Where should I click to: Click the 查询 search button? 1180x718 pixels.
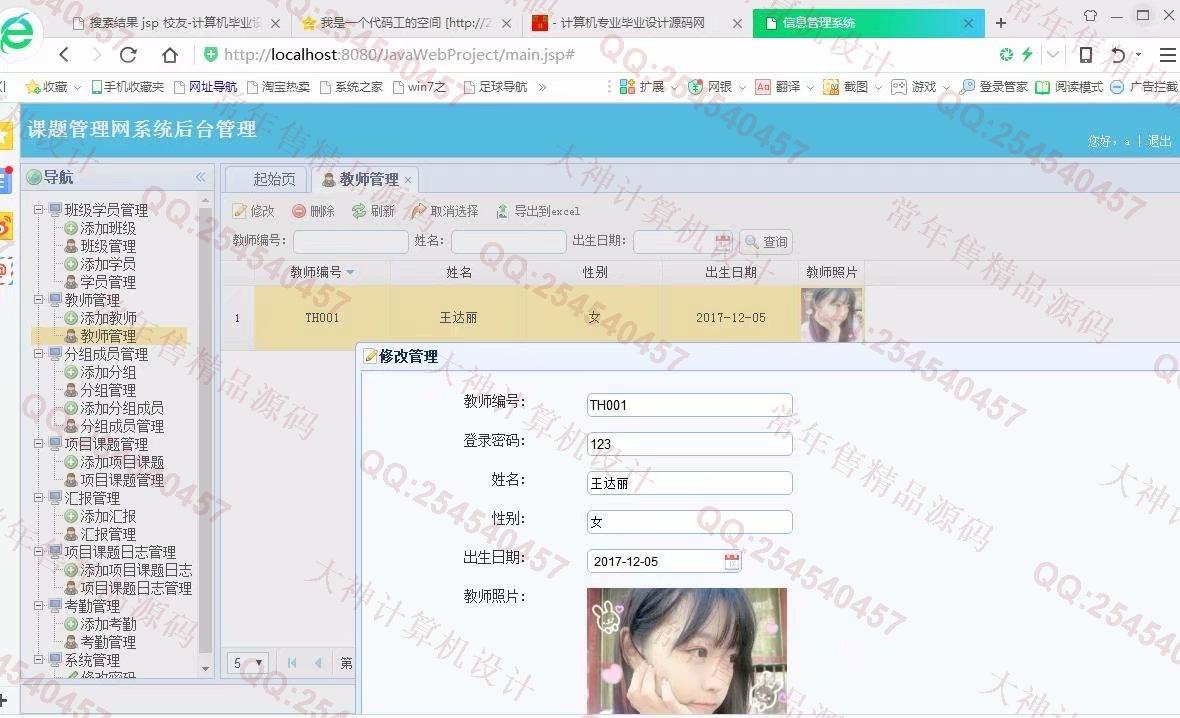(x=766, y=242)
